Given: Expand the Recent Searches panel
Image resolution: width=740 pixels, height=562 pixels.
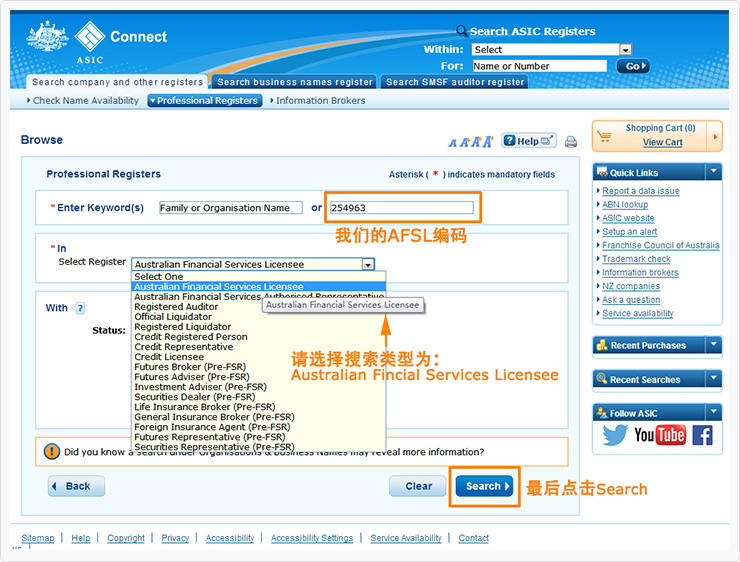Looking at the screenshot, I should coord(714,378).
